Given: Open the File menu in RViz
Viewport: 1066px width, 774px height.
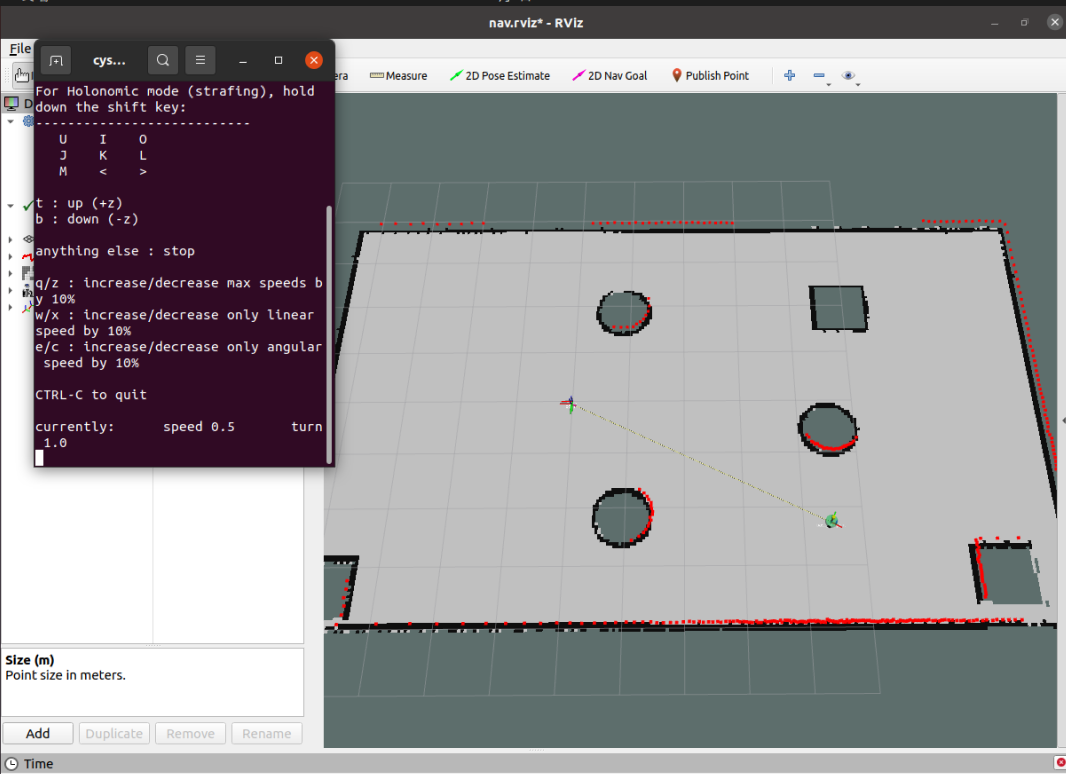Looking at the screenshot, I should click(x=20, y=49).
